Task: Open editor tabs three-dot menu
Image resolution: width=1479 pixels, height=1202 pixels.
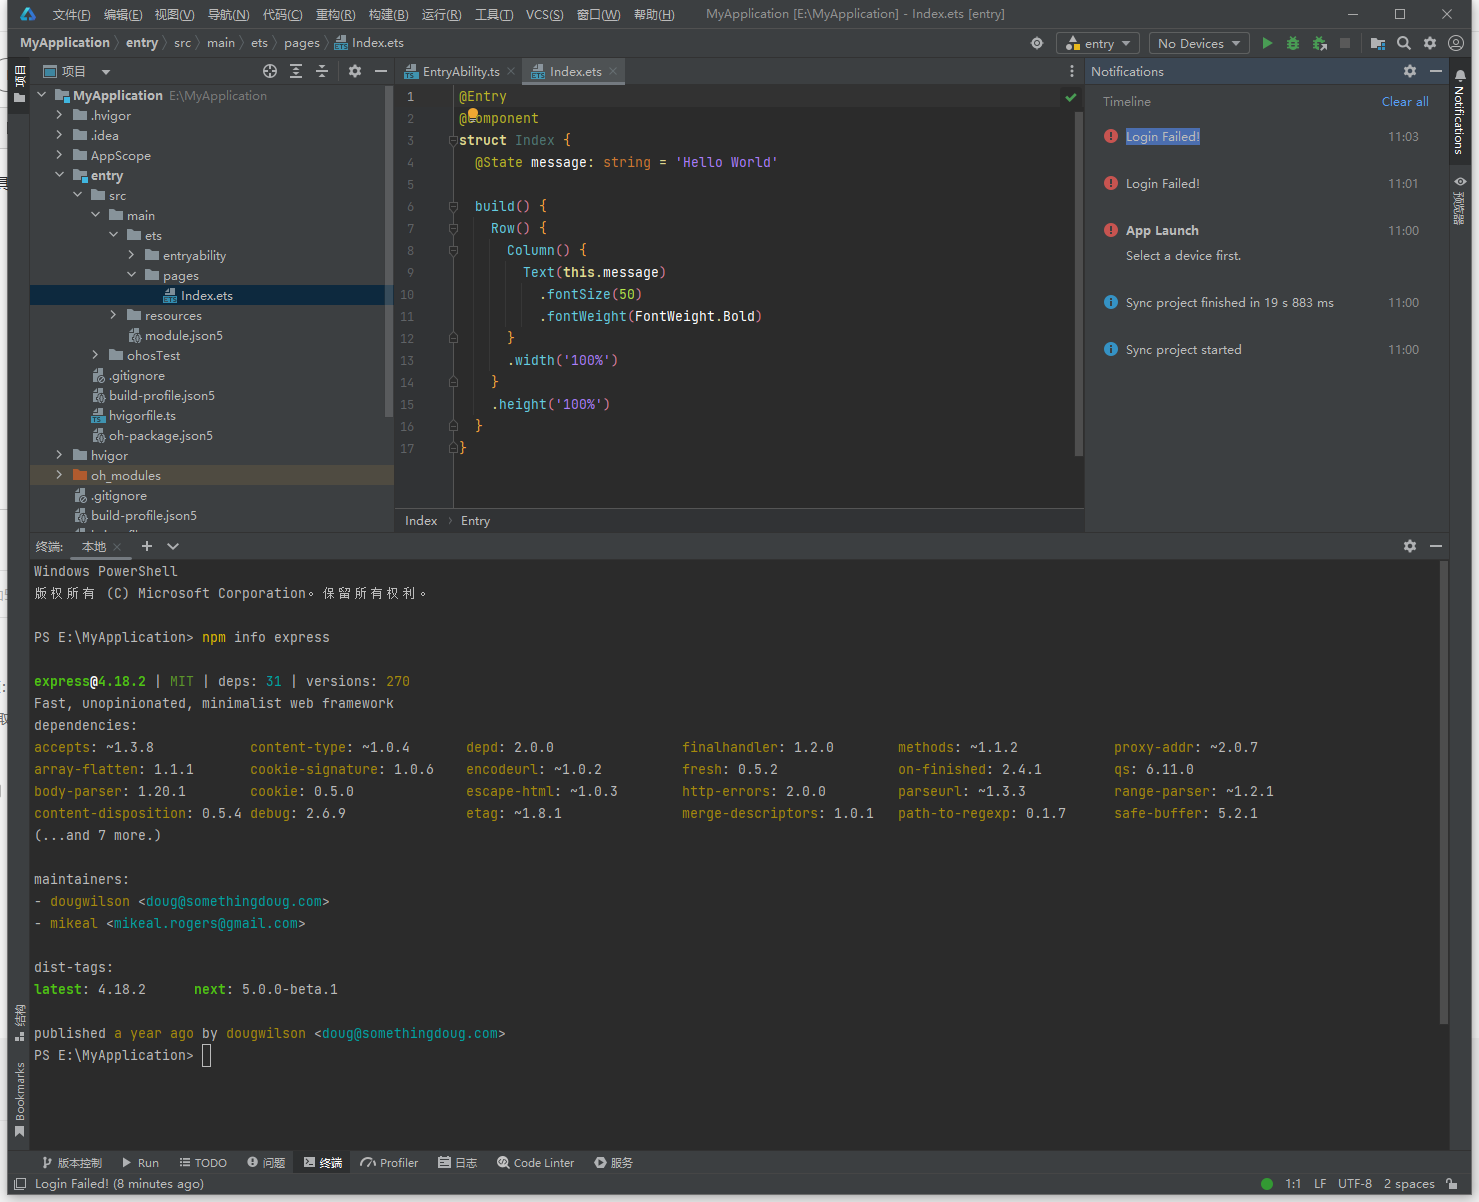Action: 1072,71
